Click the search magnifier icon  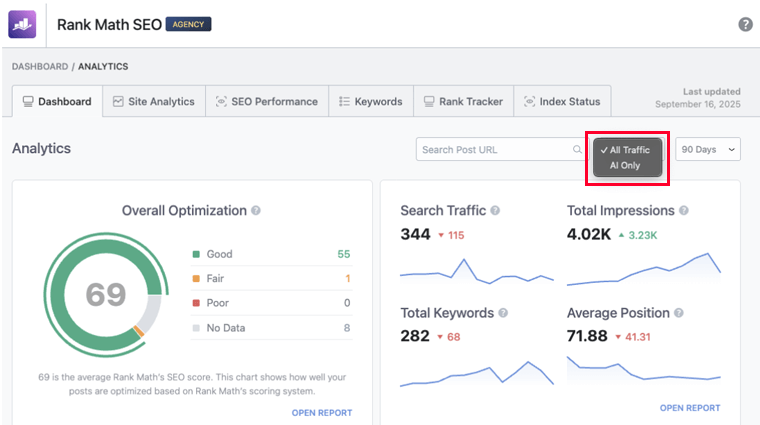577,149
